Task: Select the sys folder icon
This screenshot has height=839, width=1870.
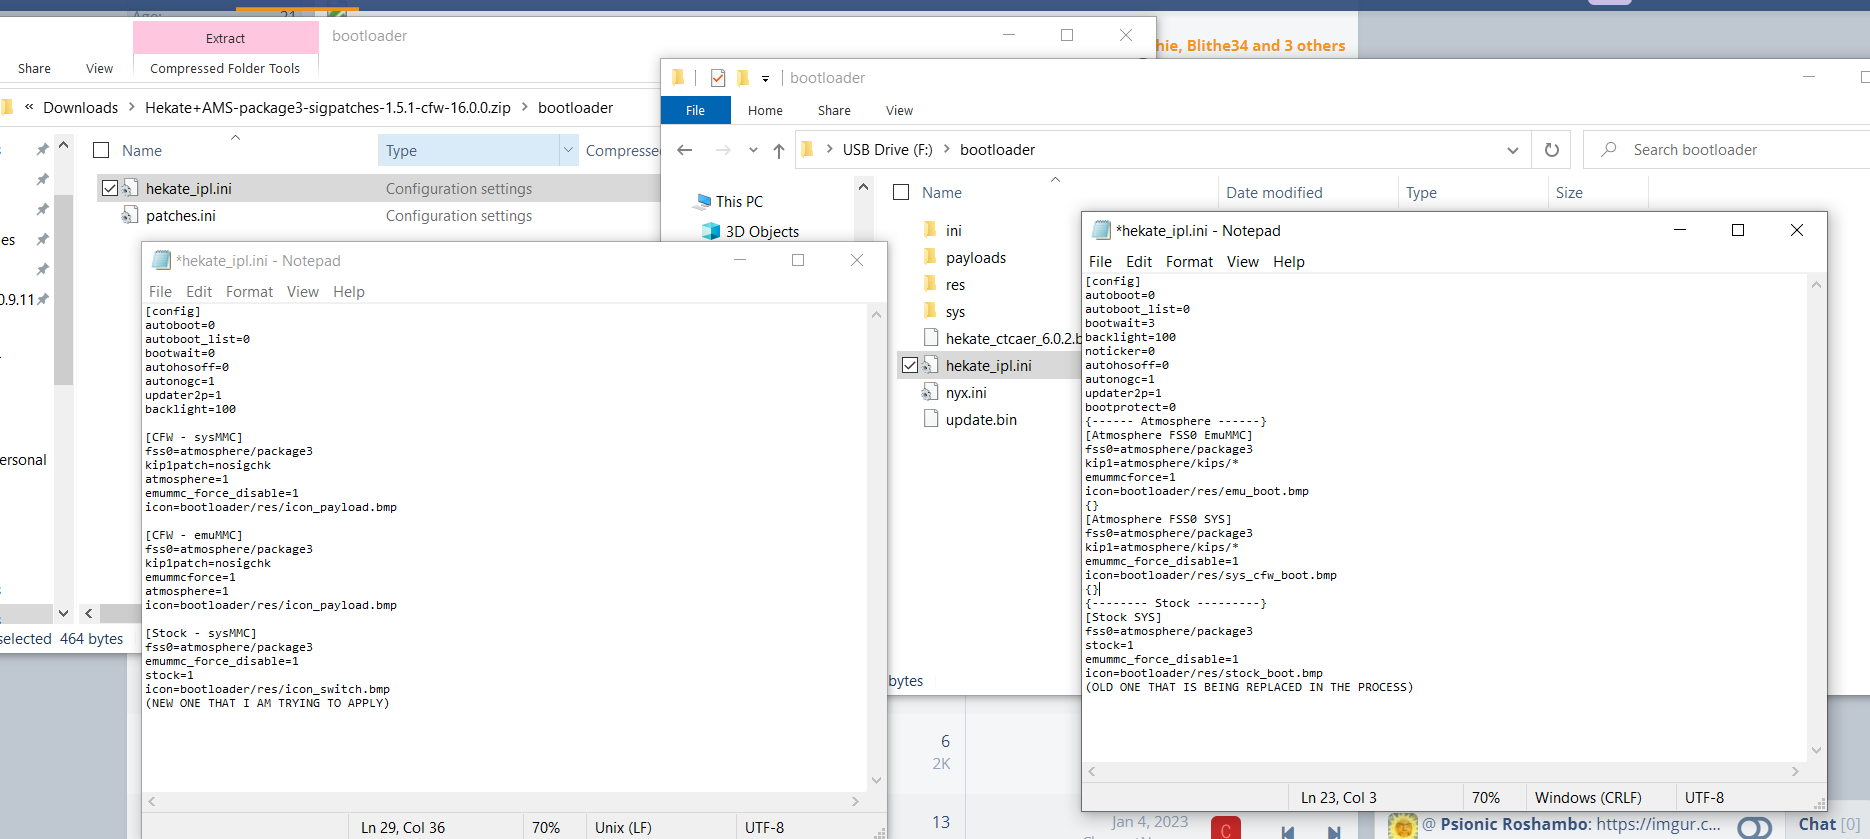Action: tap(930, 311)
